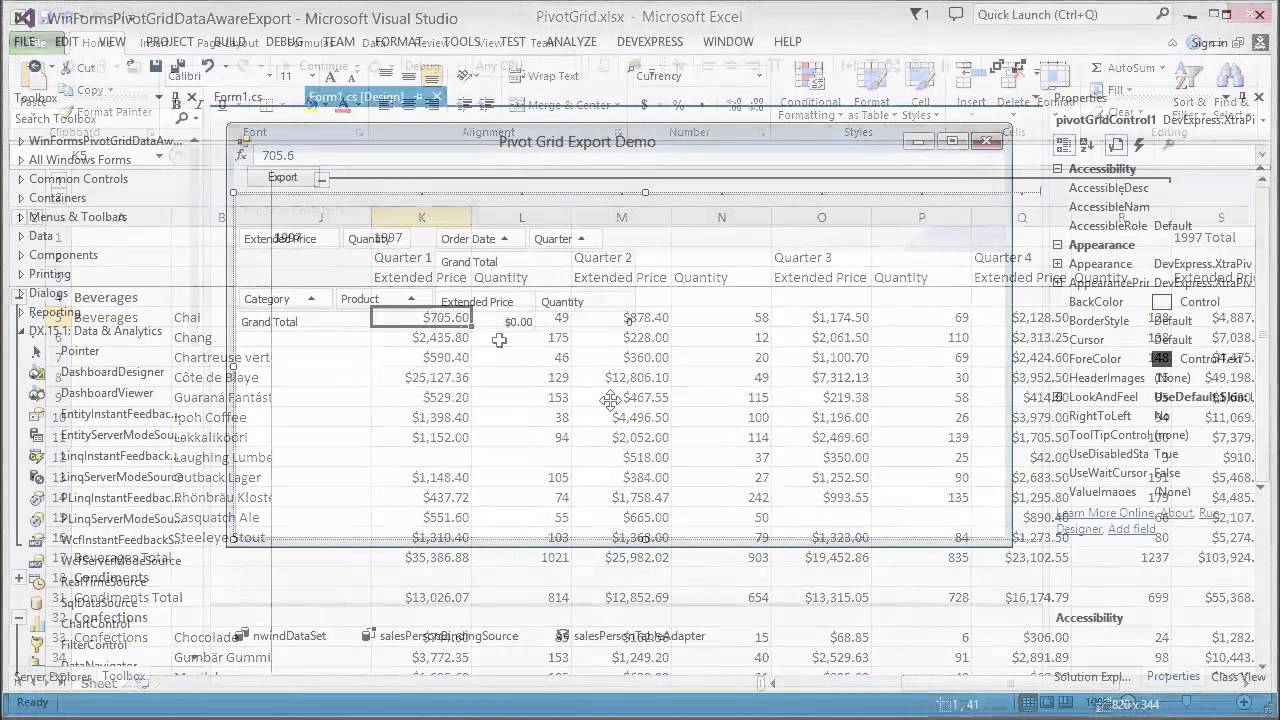The image size is (1280, 720).
Task: Click the Save All icon in toolbar
Action: coord(178,66)
